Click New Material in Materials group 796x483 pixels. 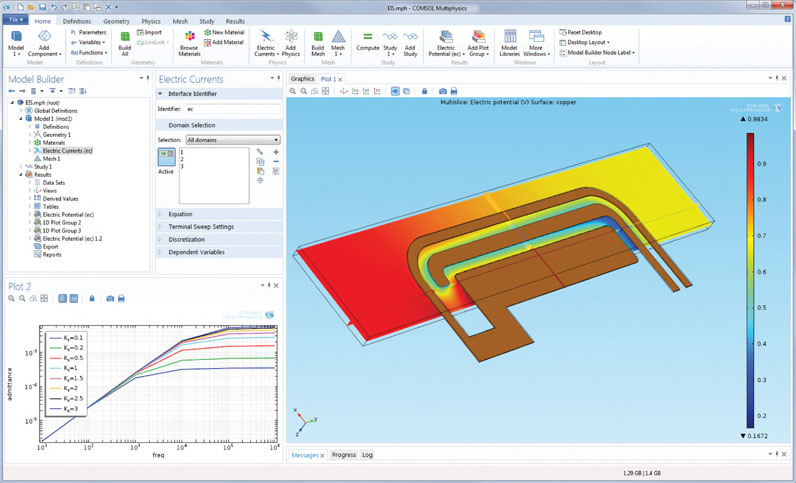pyautogui.click(x=223, y=32)
